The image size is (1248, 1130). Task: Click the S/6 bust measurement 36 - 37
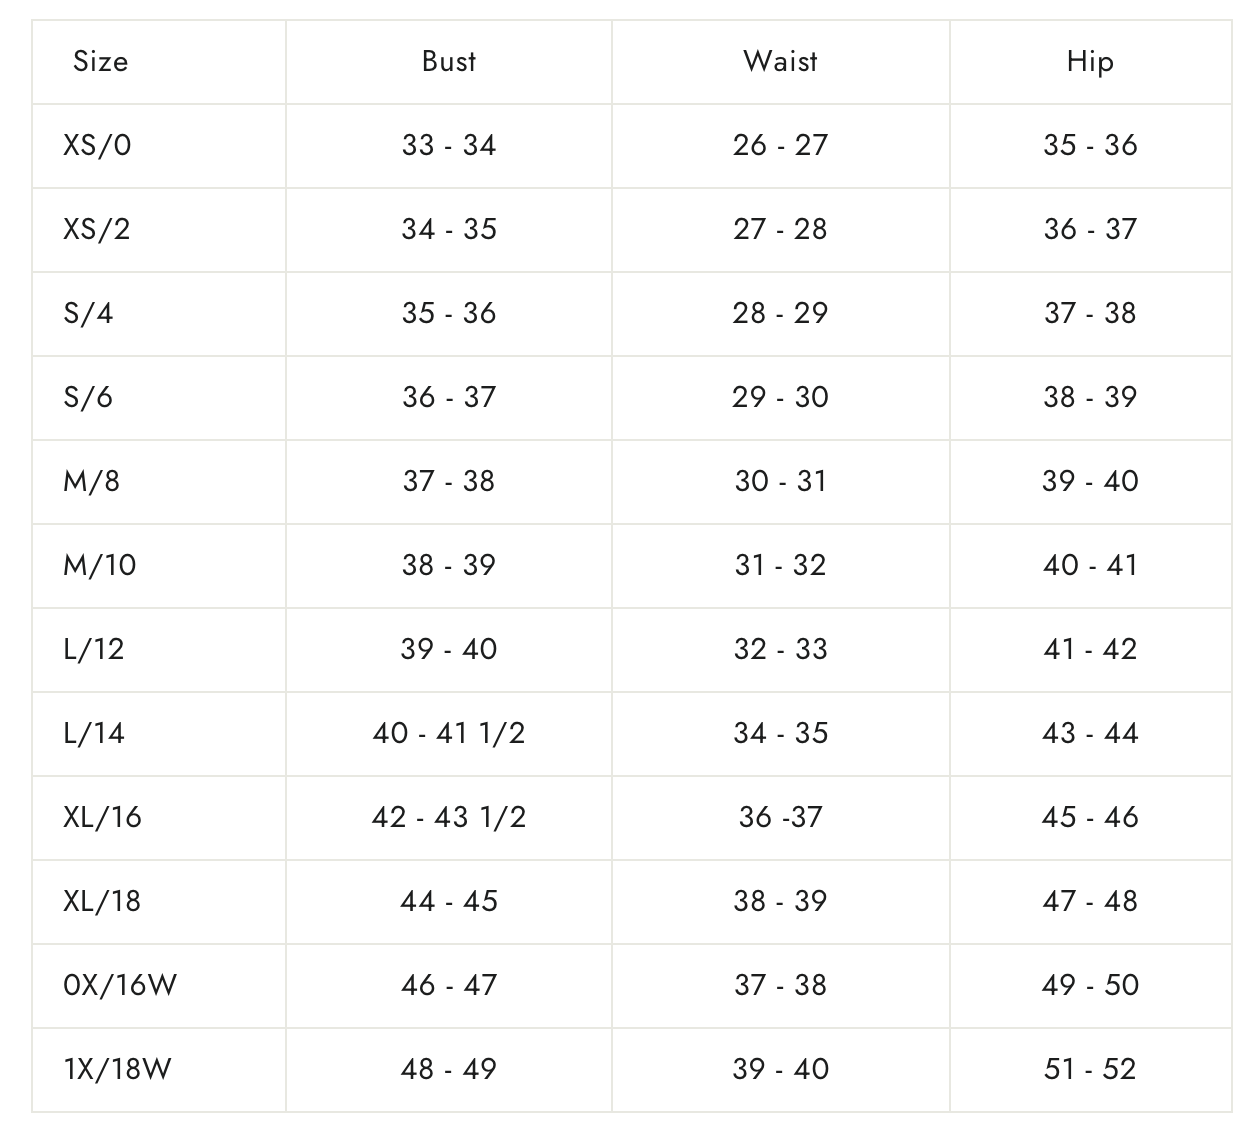[449, 398]
